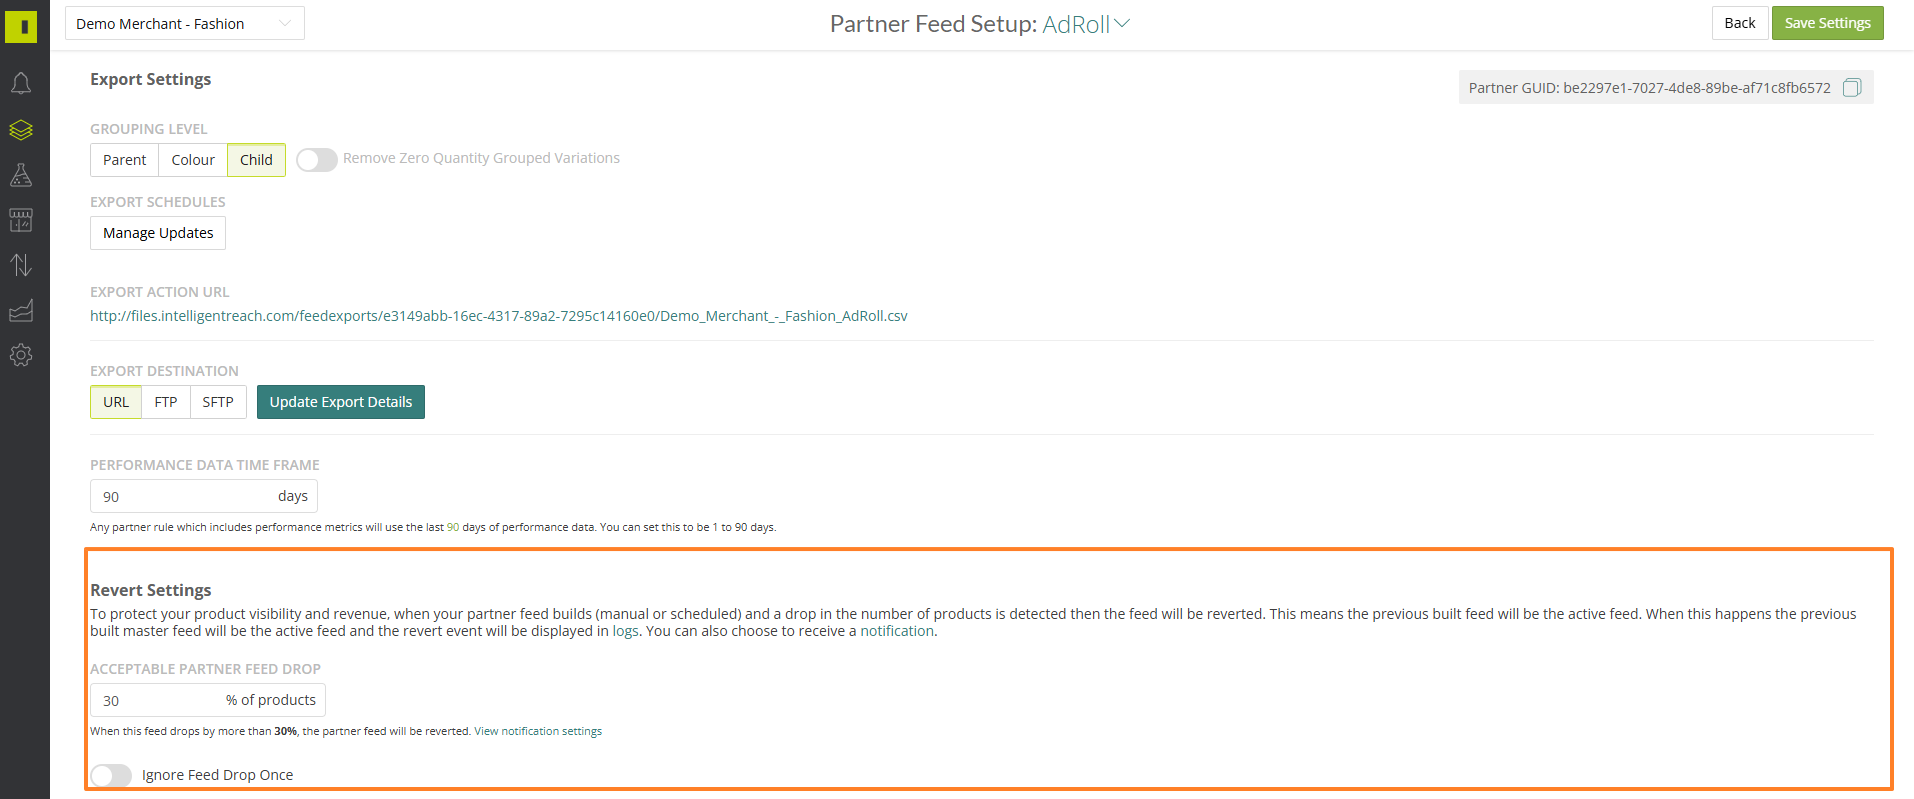Select Child grouping level
This screenshot has height=799, width=1914.
click(256, 160)
